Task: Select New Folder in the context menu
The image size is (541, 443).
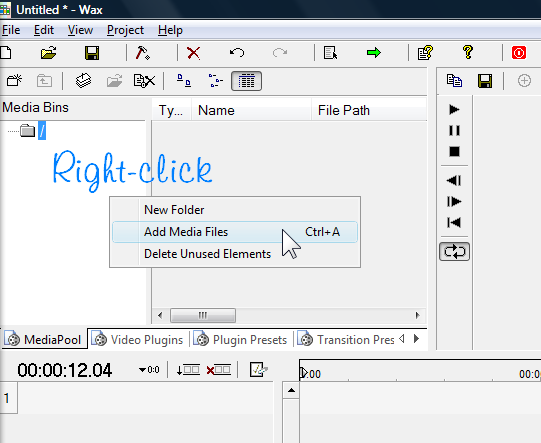Action: pos(174,210)
